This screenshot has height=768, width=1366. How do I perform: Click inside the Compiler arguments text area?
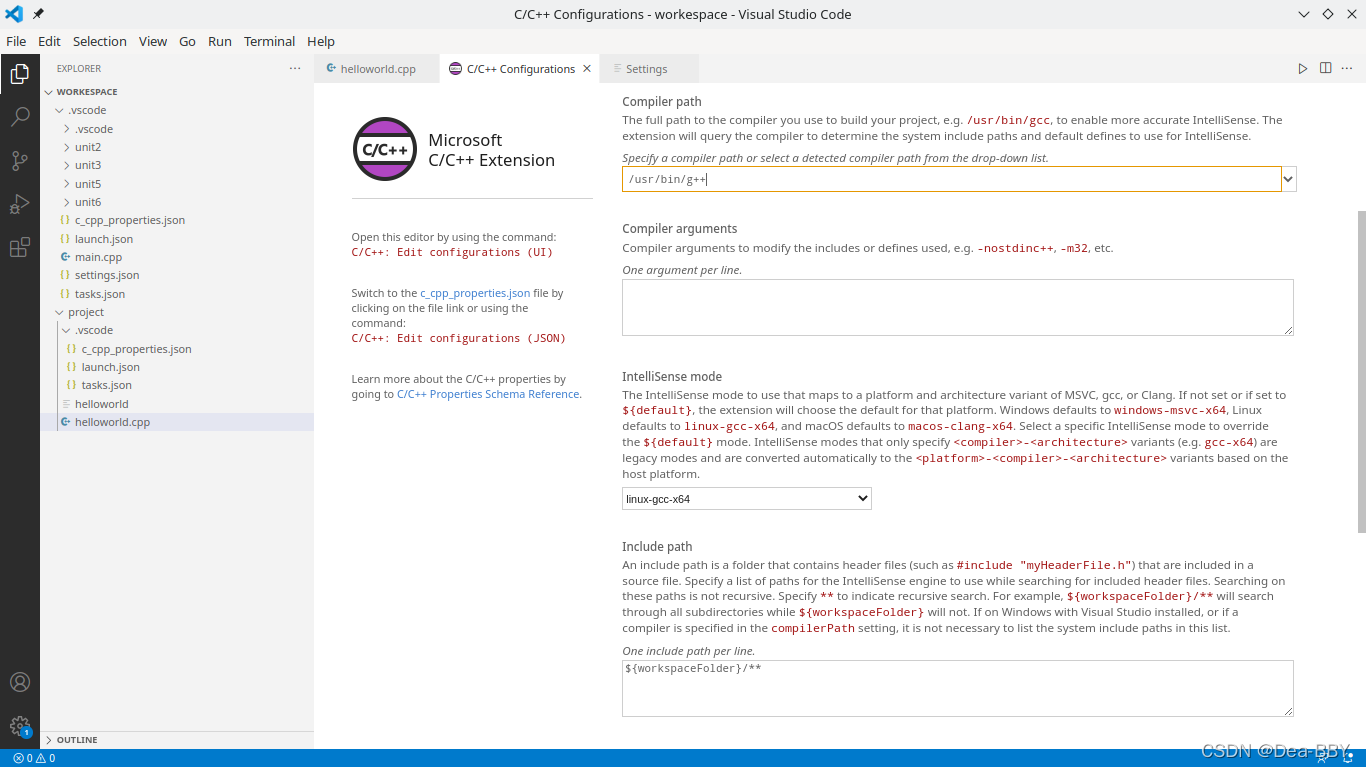tap(957, 307)
